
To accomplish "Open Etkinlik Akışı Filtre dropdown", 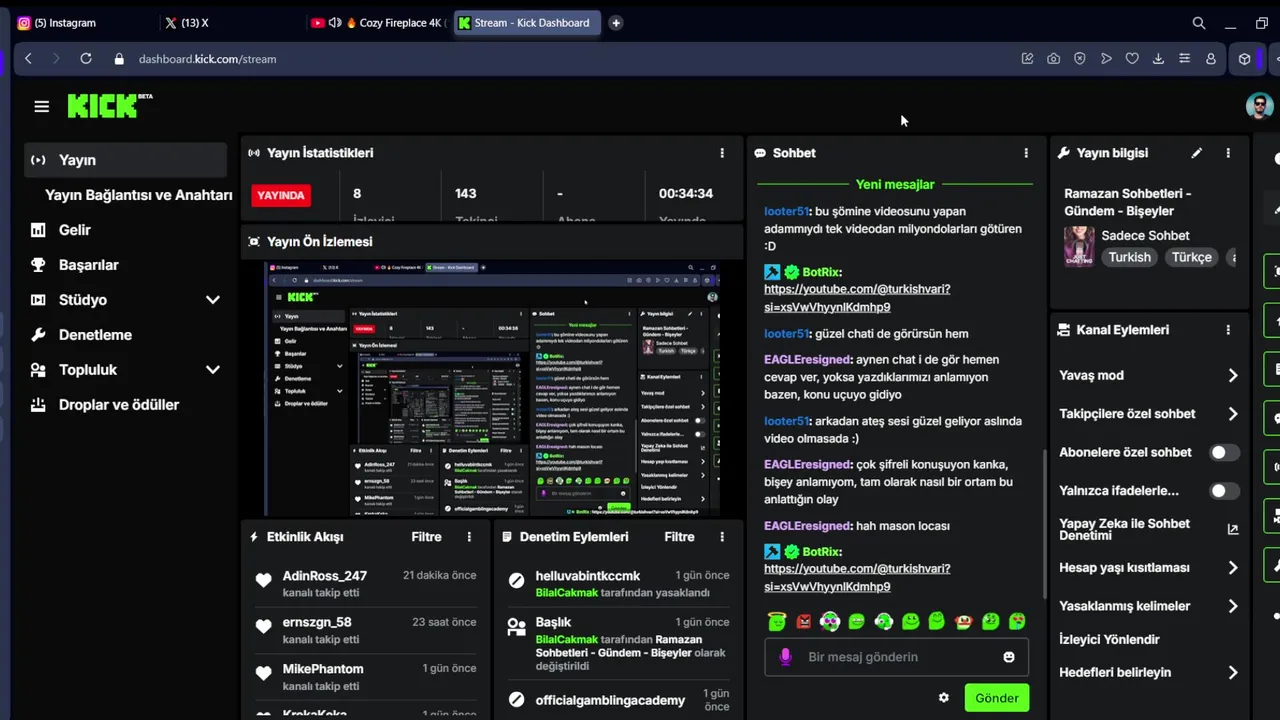I will click(426, 537).
